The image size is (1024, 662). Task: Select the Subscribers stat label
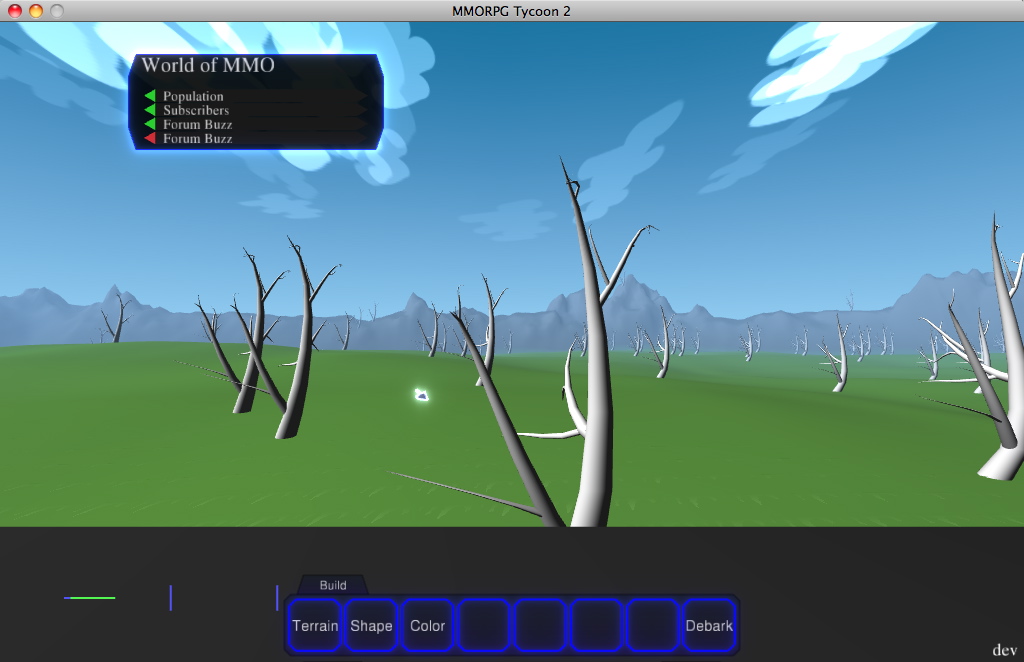click(x=196, y=110)
